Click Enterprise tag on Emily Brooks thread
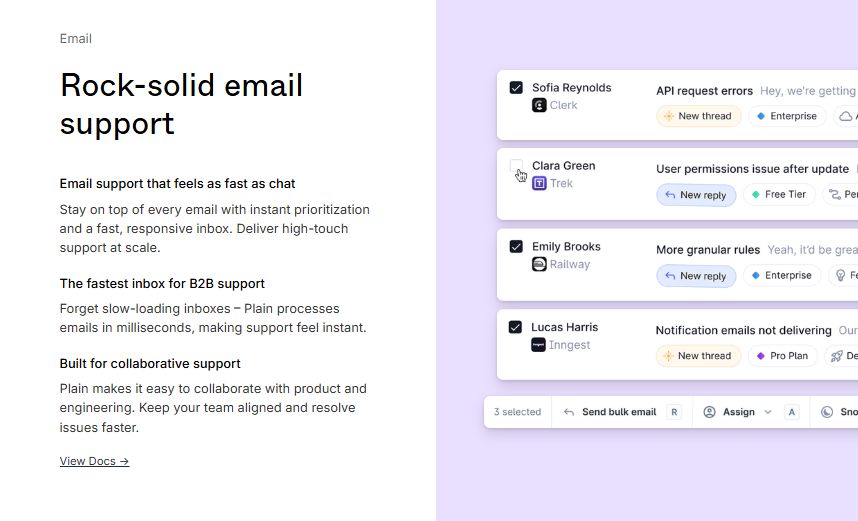The height and width of the screenshot is (521, 858). 783,275
